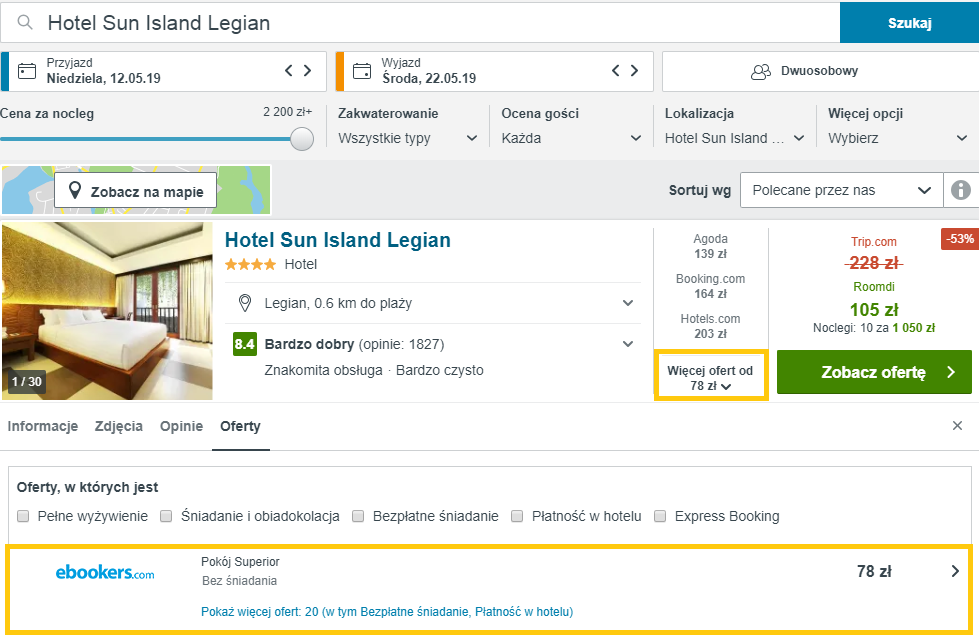This screenshot has height=635, width=979.
Task: Switch to the Zdjęcia tab
Action: tap(119, 426)
